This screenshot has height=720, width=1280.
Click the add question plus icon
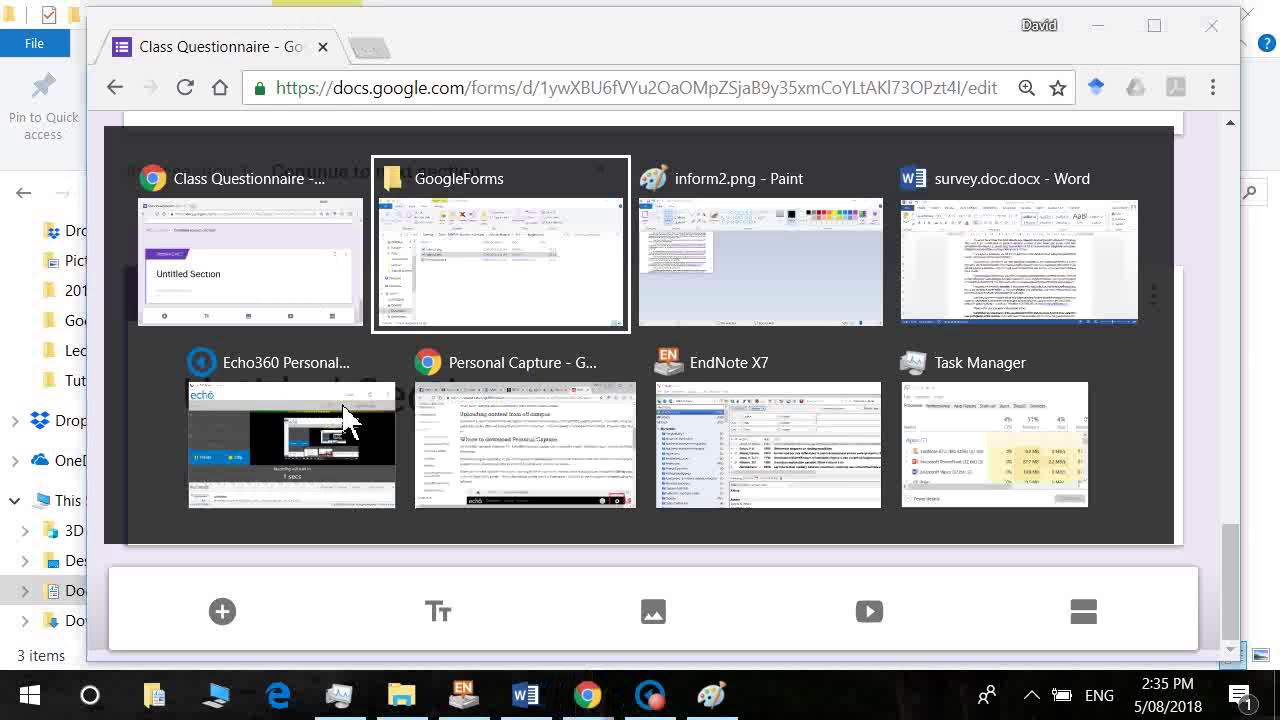click(x=222, y=611)
